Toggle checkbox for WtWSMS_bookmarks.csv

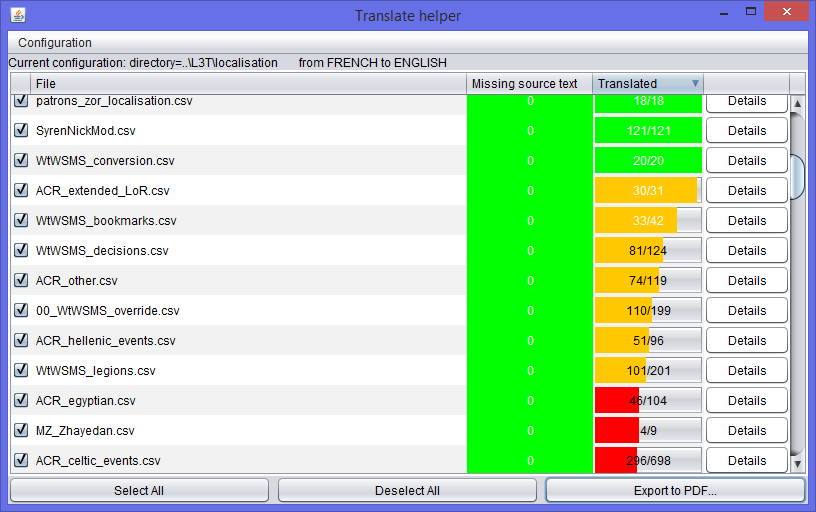click(x=20, y=221)
